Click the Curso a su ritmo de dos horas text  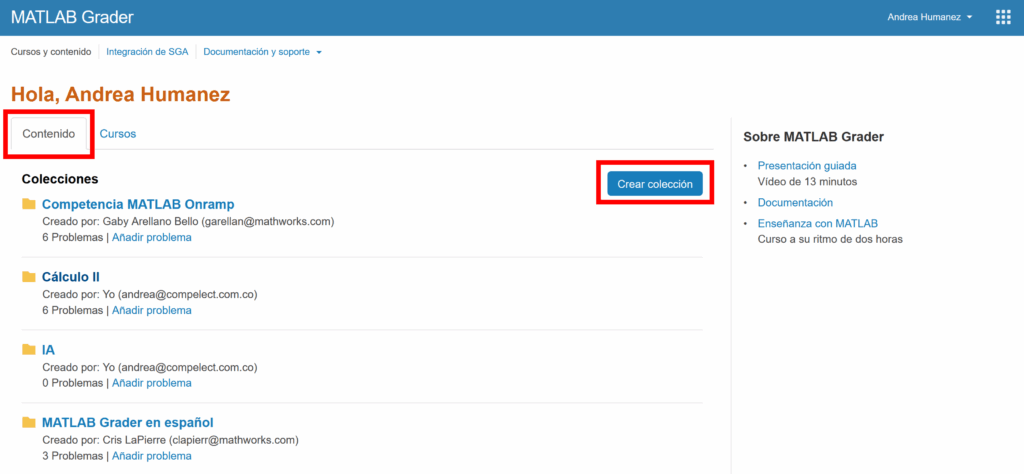[830, 239]
